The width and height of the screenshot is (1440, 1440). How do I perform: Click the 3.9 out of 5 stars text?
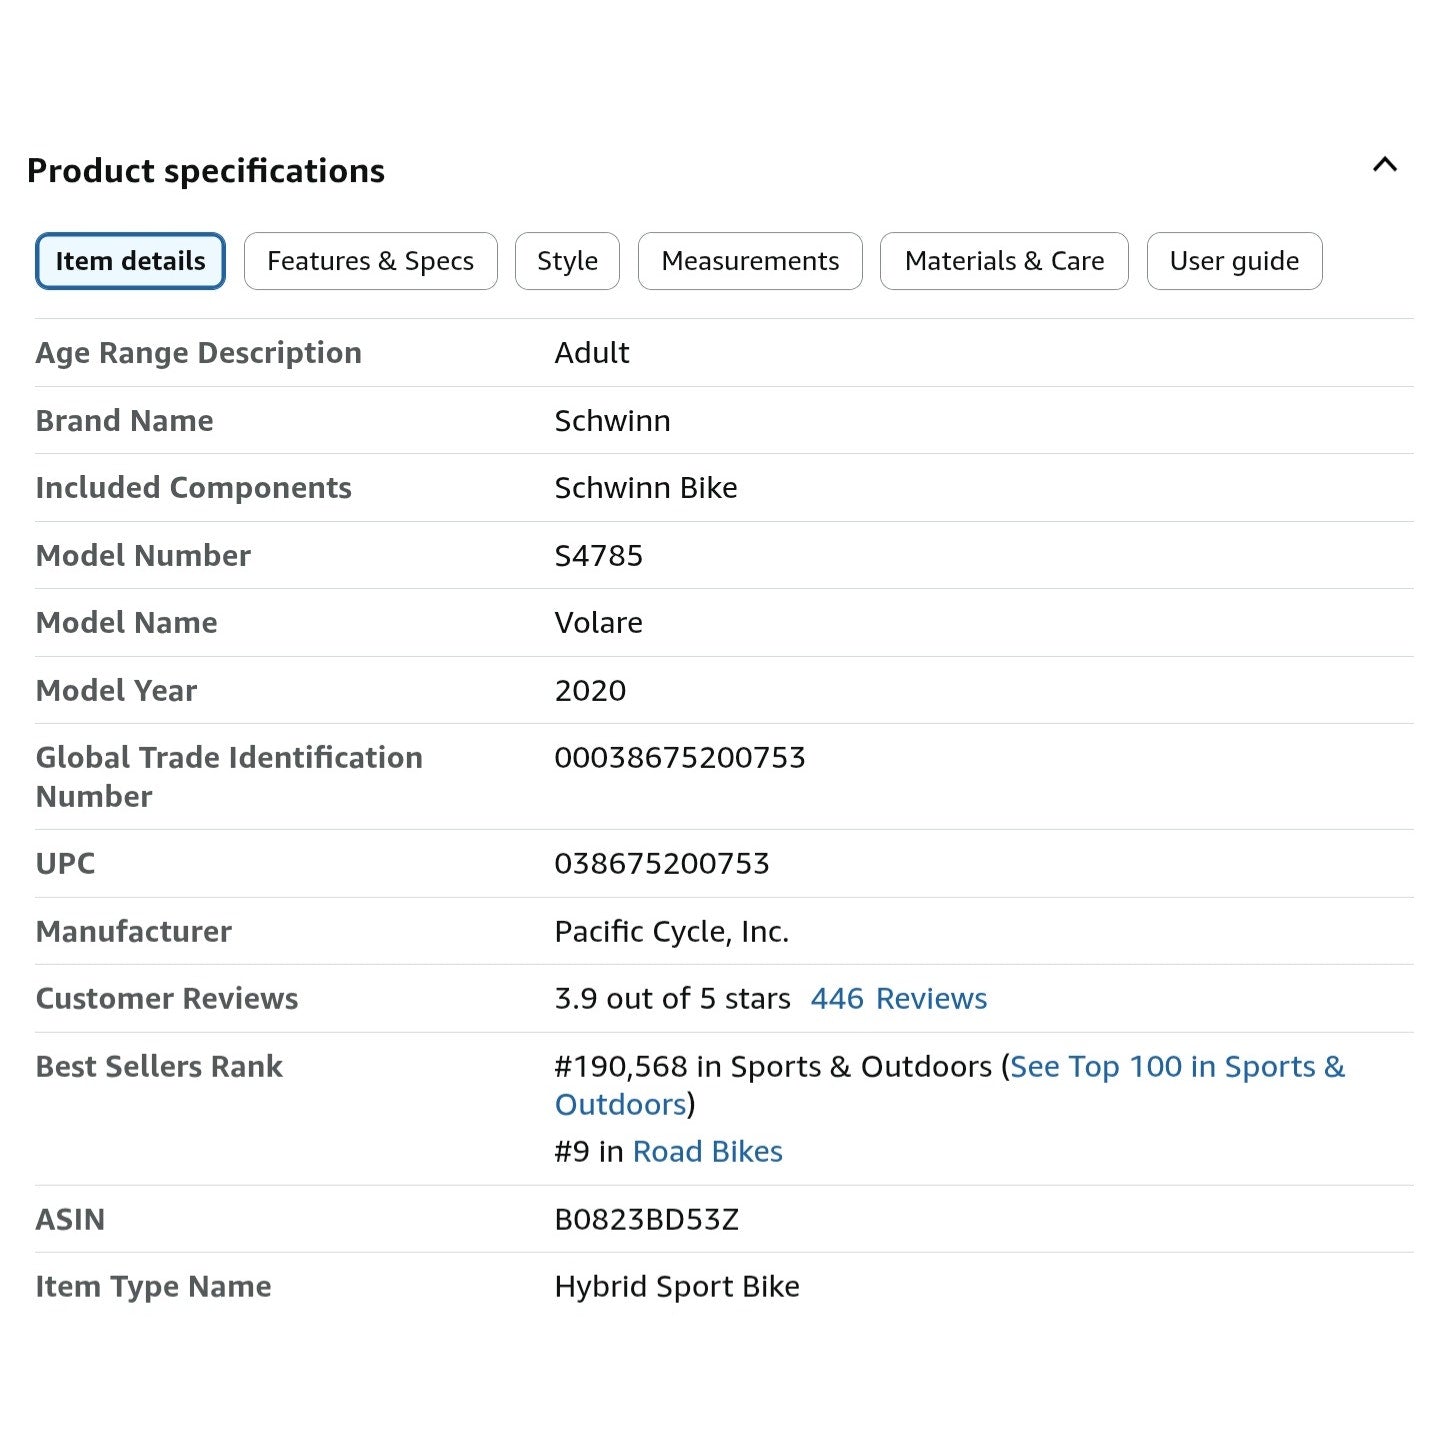(672, 998)
